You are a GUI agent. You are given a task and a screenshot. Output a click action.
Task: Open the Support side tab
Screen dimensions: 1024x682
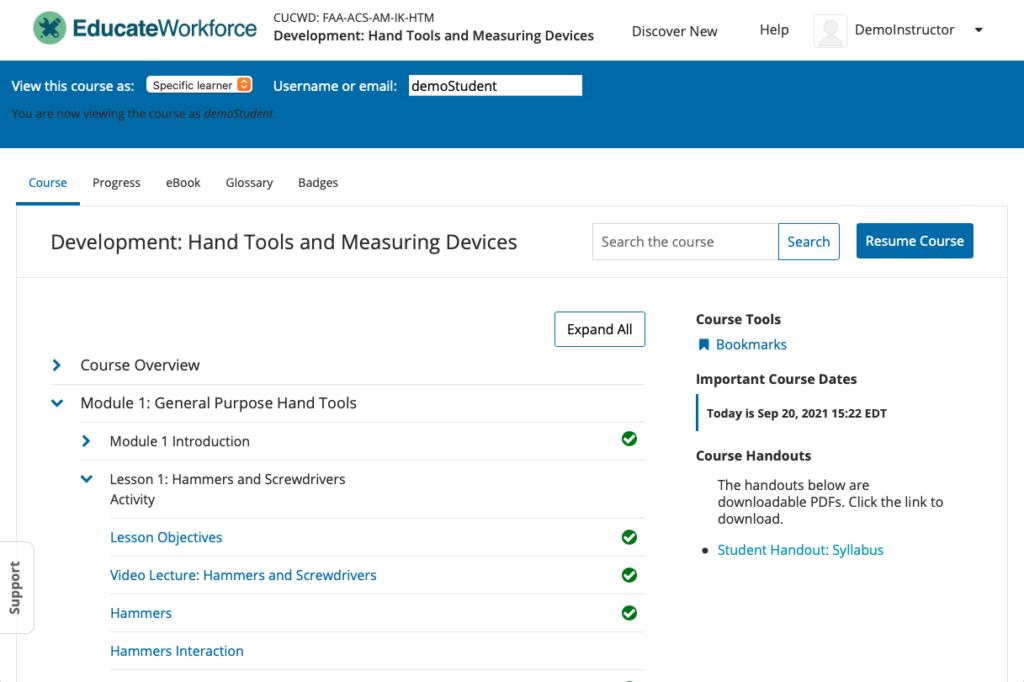(x=16, y=587)
